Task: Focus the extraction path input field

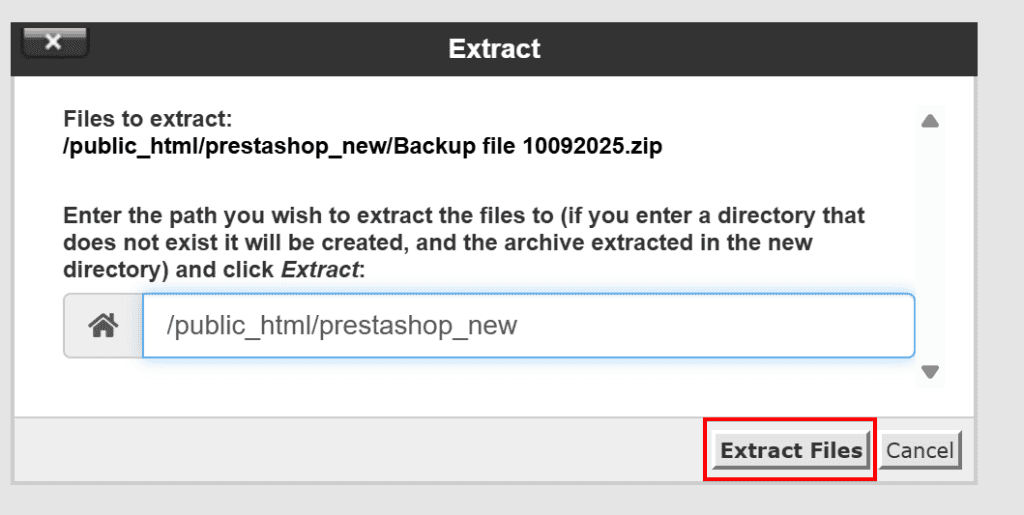Action: pyautogui.click(x=528, y=326)
